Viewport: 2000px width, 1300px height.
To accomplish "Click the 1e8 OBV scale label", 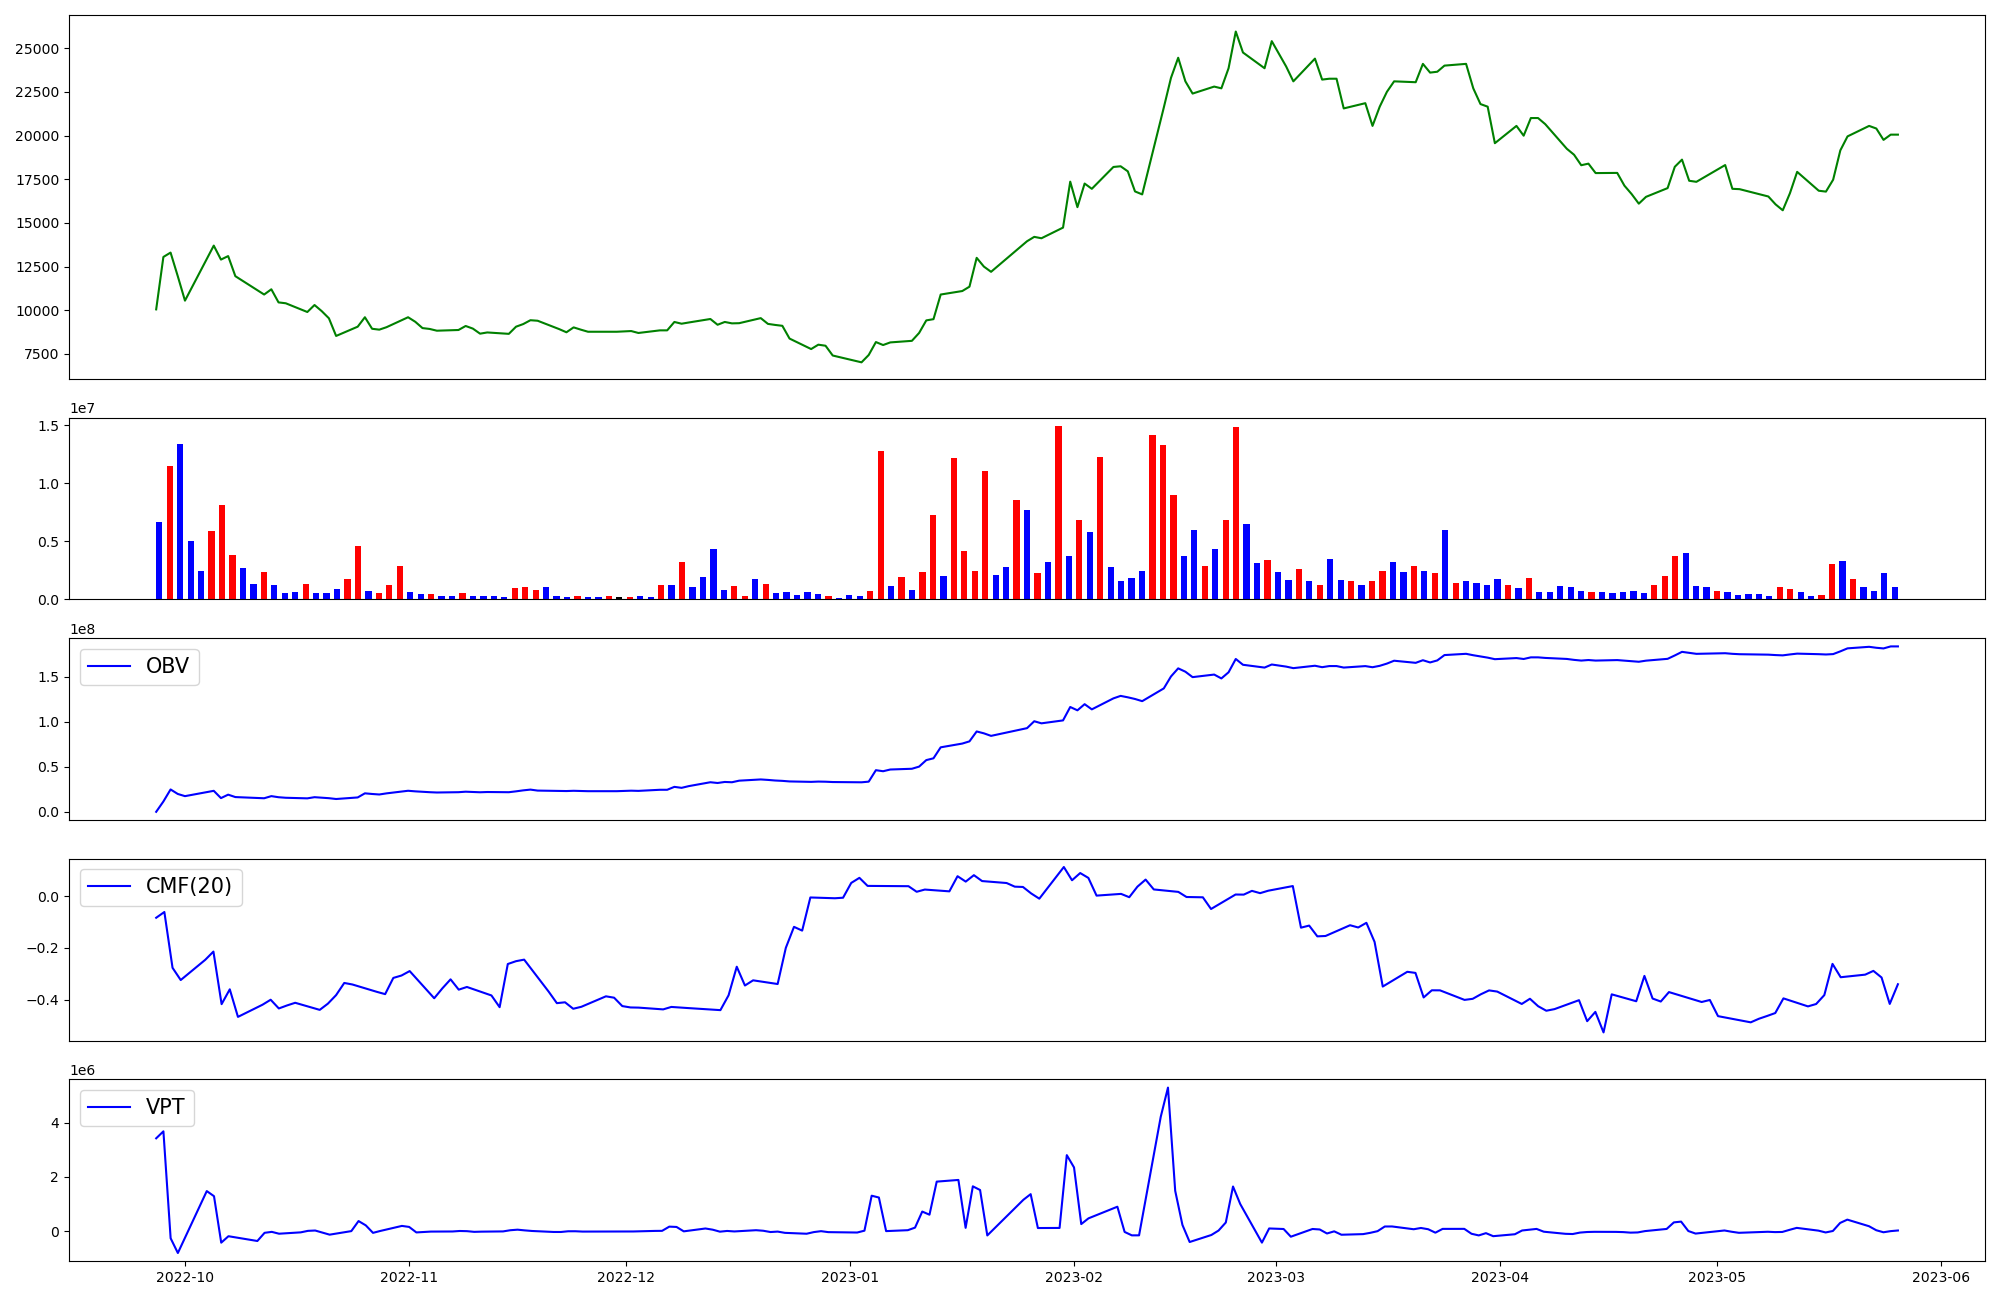I will (x=83, y=630).
